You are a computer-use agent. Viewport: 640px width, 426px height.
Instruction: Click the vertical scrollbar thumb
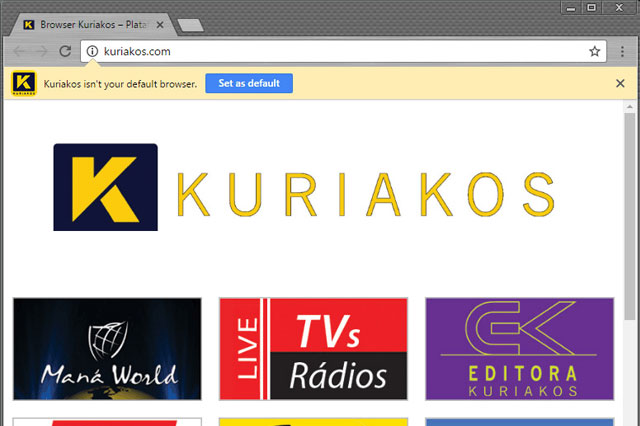[629, 216]
